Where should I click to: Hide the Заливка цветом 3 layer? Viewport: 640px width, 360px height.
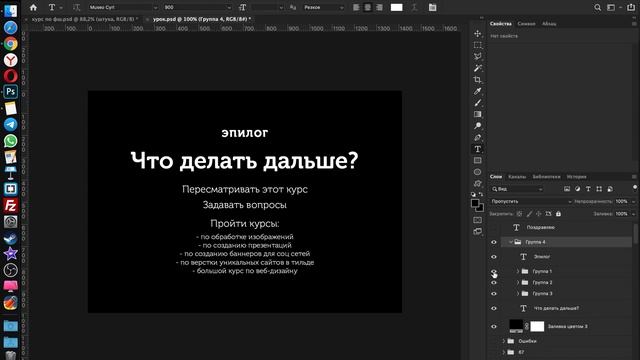pos(494,326)
